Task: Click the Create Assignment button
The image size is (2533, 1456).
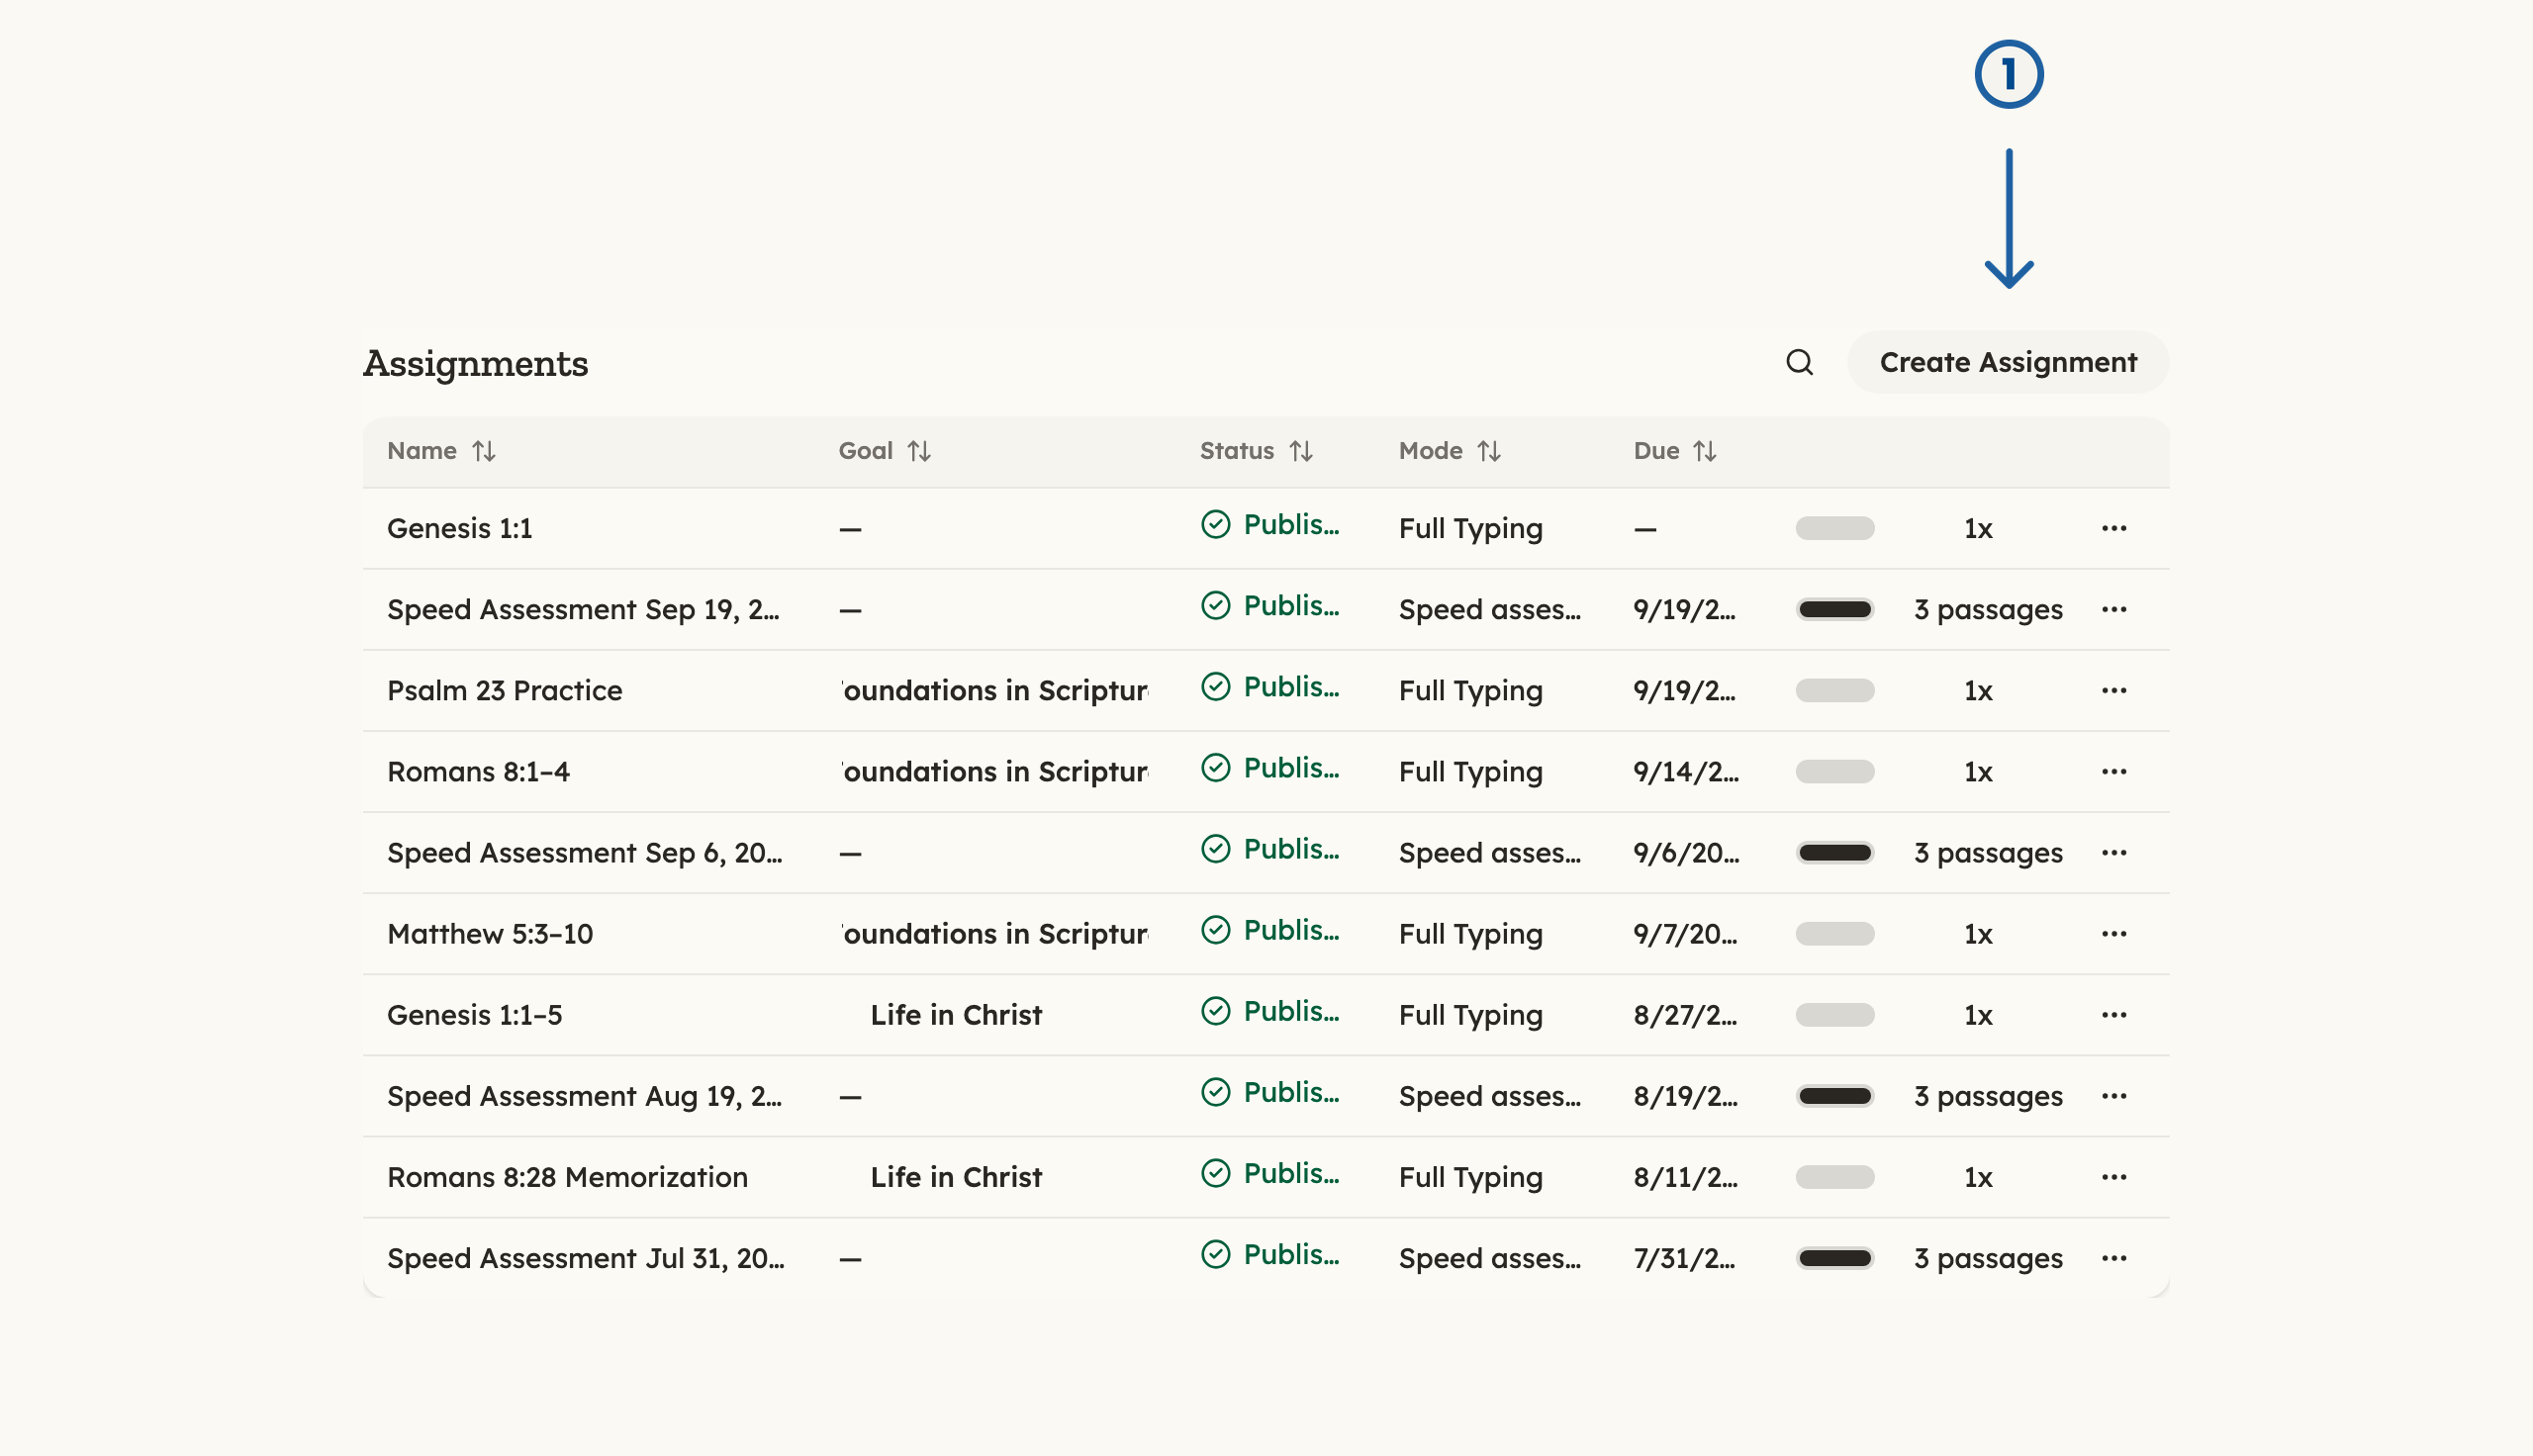Action: 2008,362
